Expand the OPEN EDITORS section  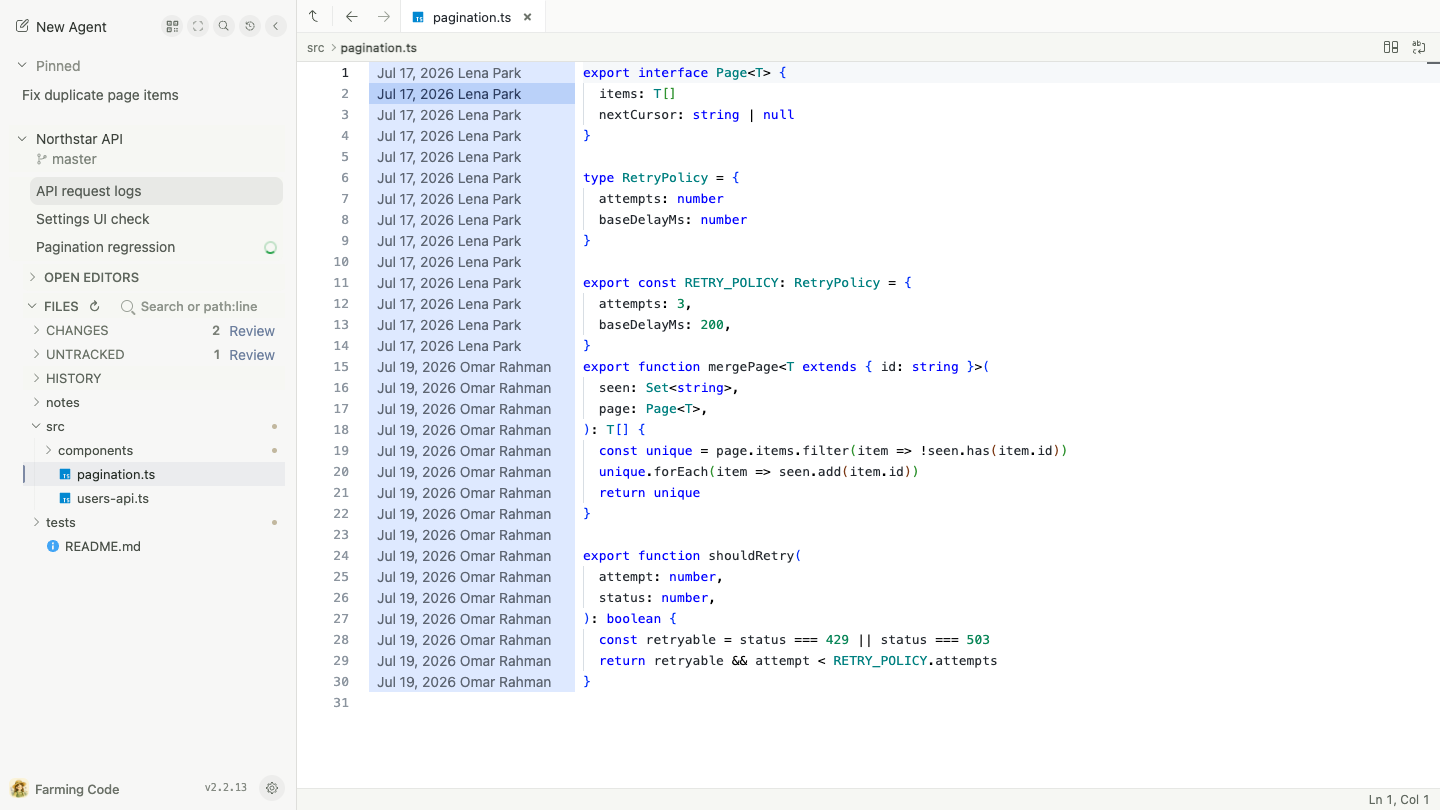[32, 277]
